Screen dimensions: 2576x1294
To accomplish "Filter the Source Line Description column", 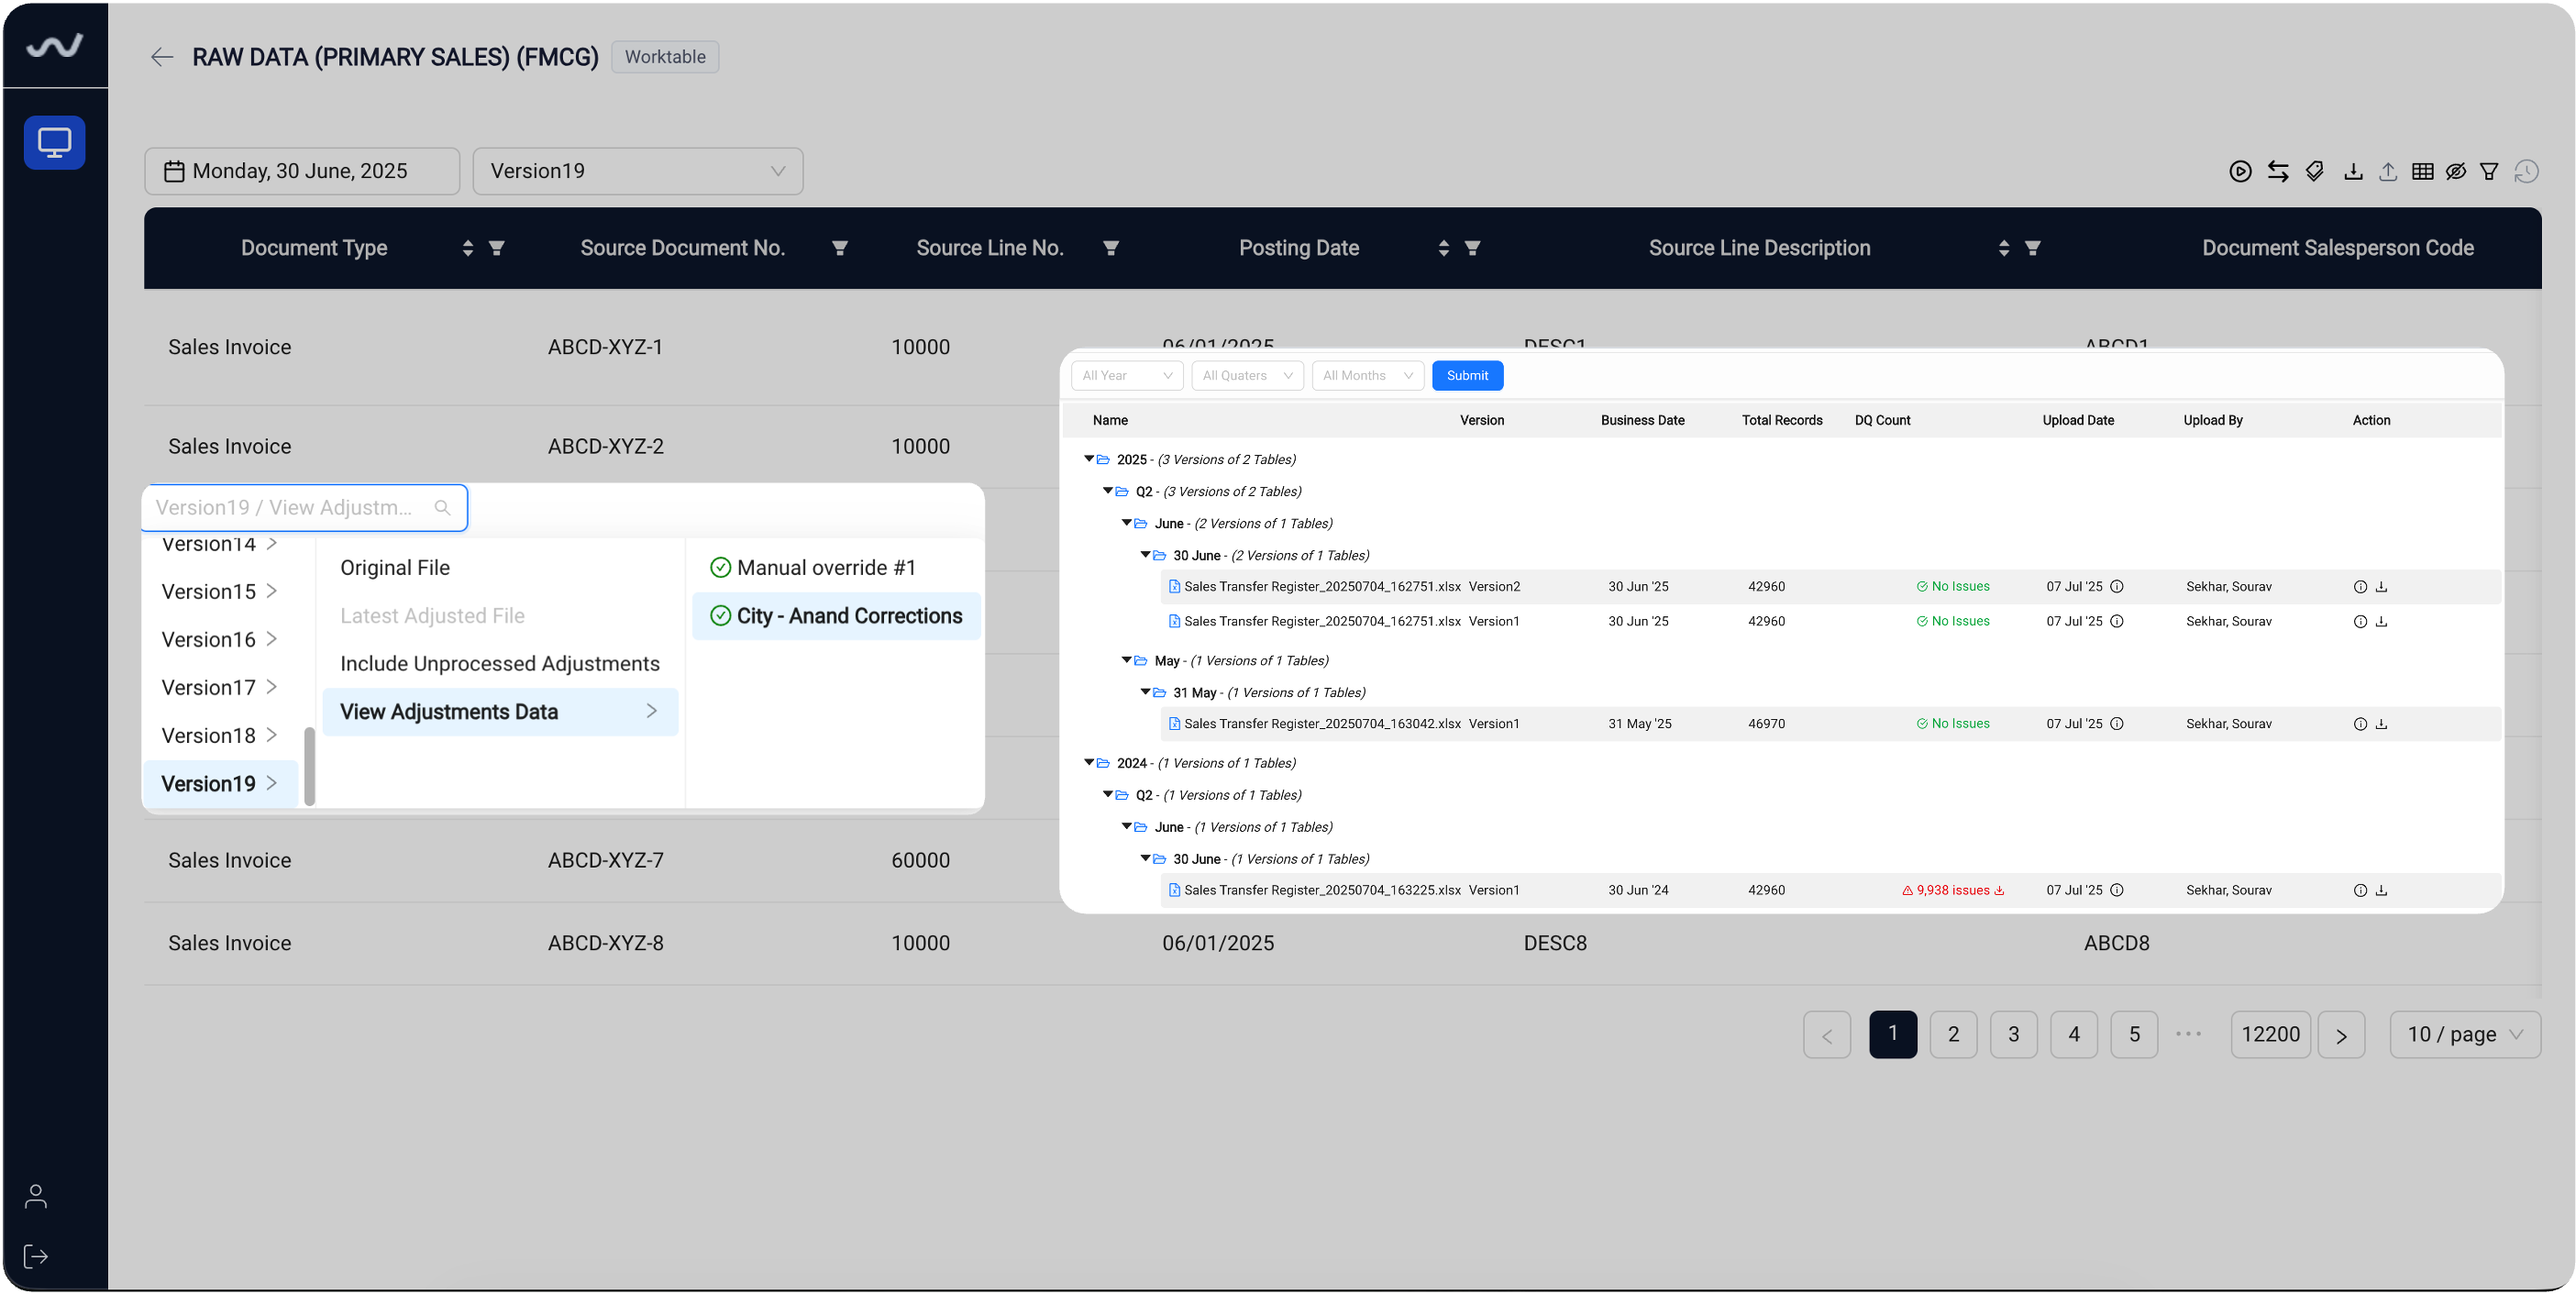I will 2032,248.
